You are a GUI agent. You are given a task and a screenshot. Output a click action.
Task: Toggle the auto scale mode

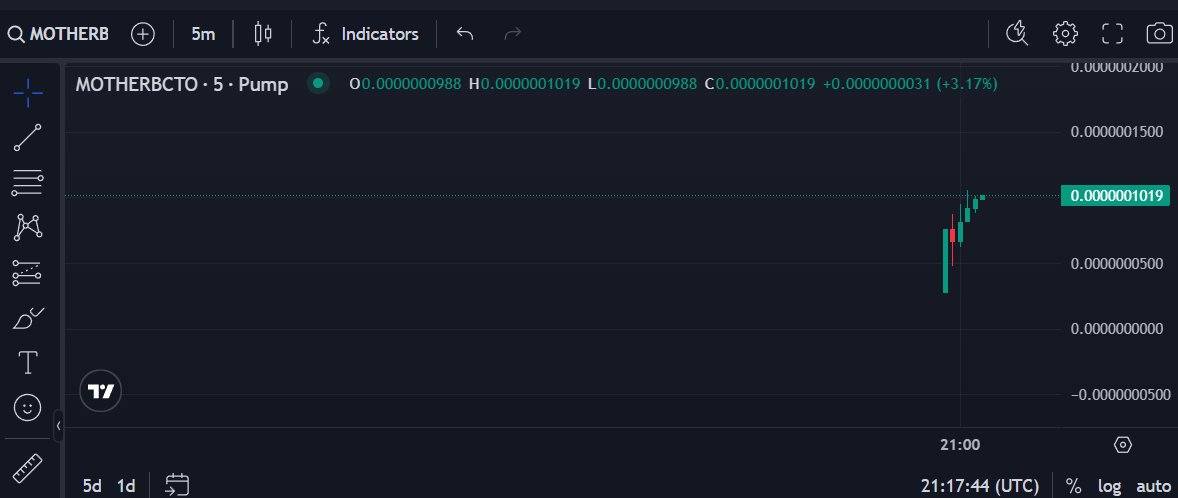1153,485
